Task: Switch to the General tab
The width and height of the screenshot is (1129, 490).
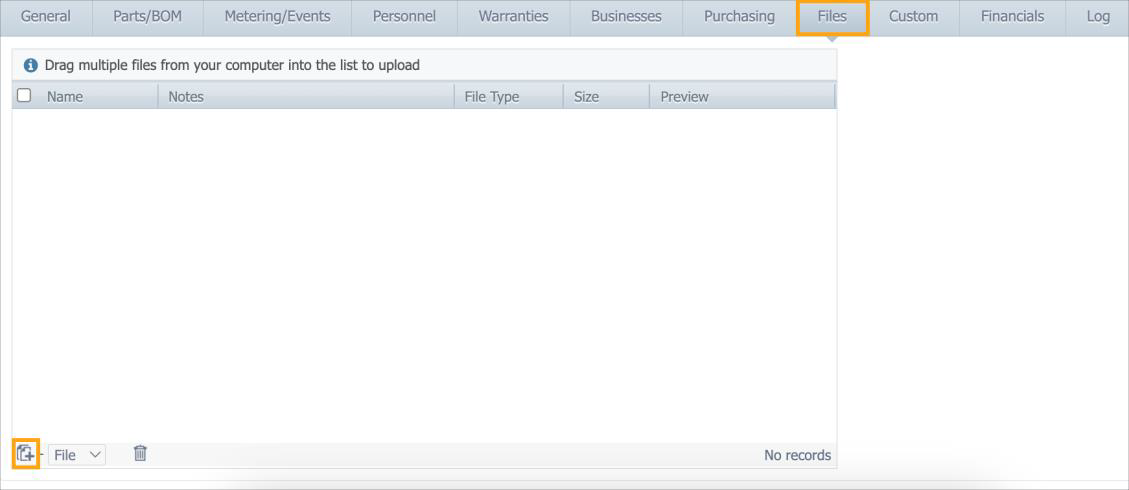Action: [46, 16]
